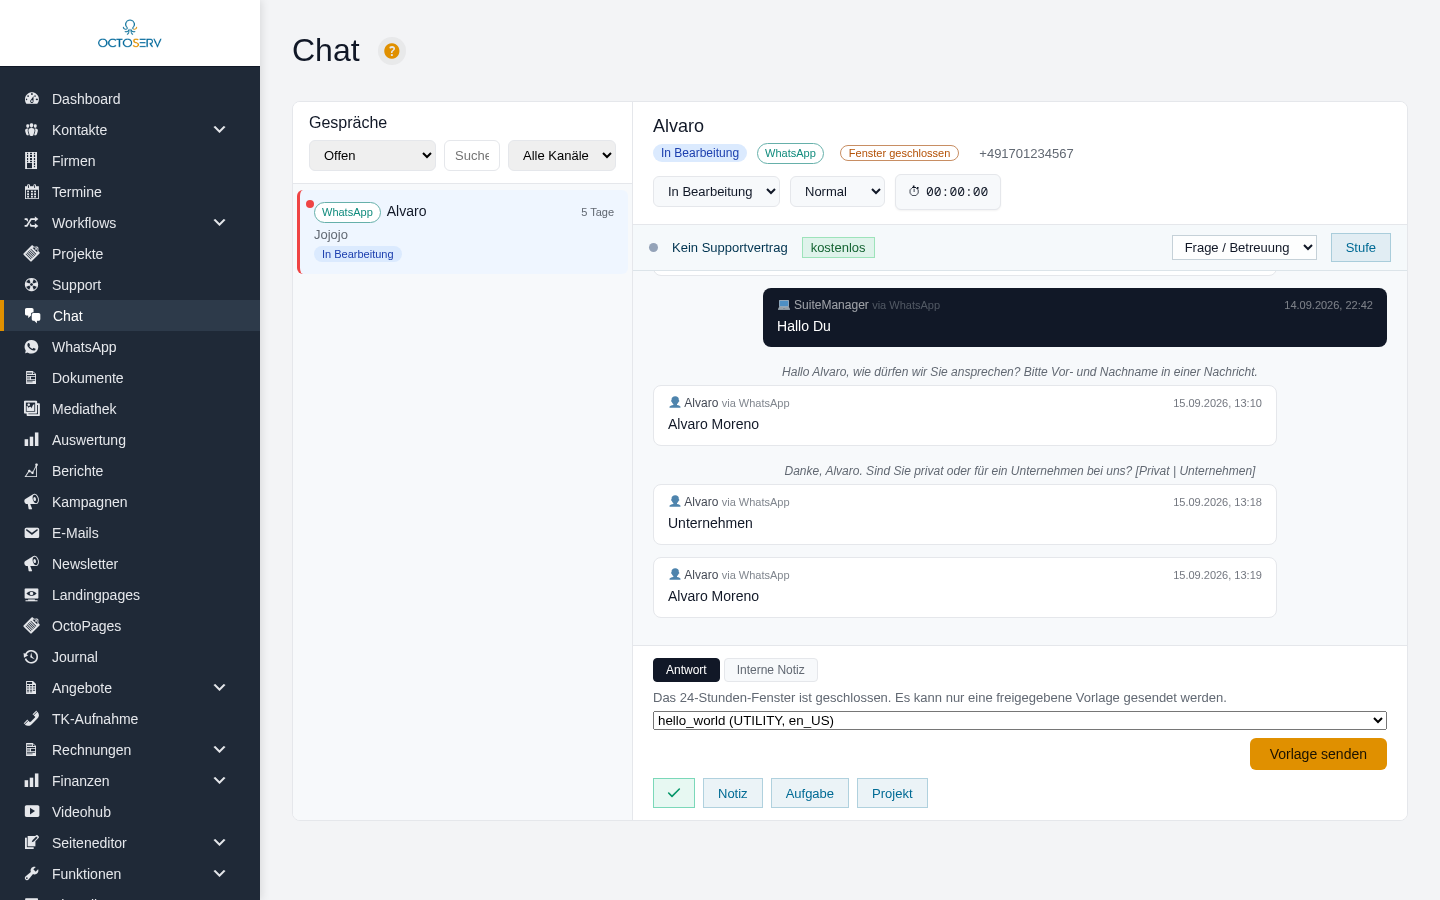The width and height of the screenshot is (1440, 900).
Task: Click the Mediathek image icon
Action: 32,409
